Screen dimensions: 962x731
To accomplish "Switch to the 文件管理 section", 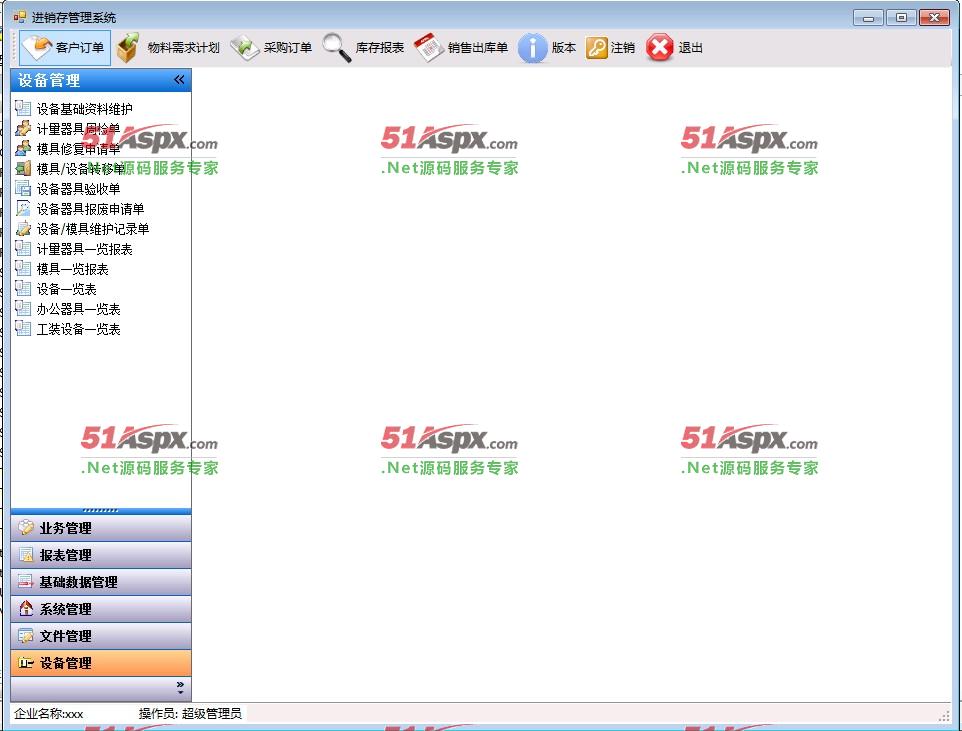I will pyautogui.click(x=101, y=636).
